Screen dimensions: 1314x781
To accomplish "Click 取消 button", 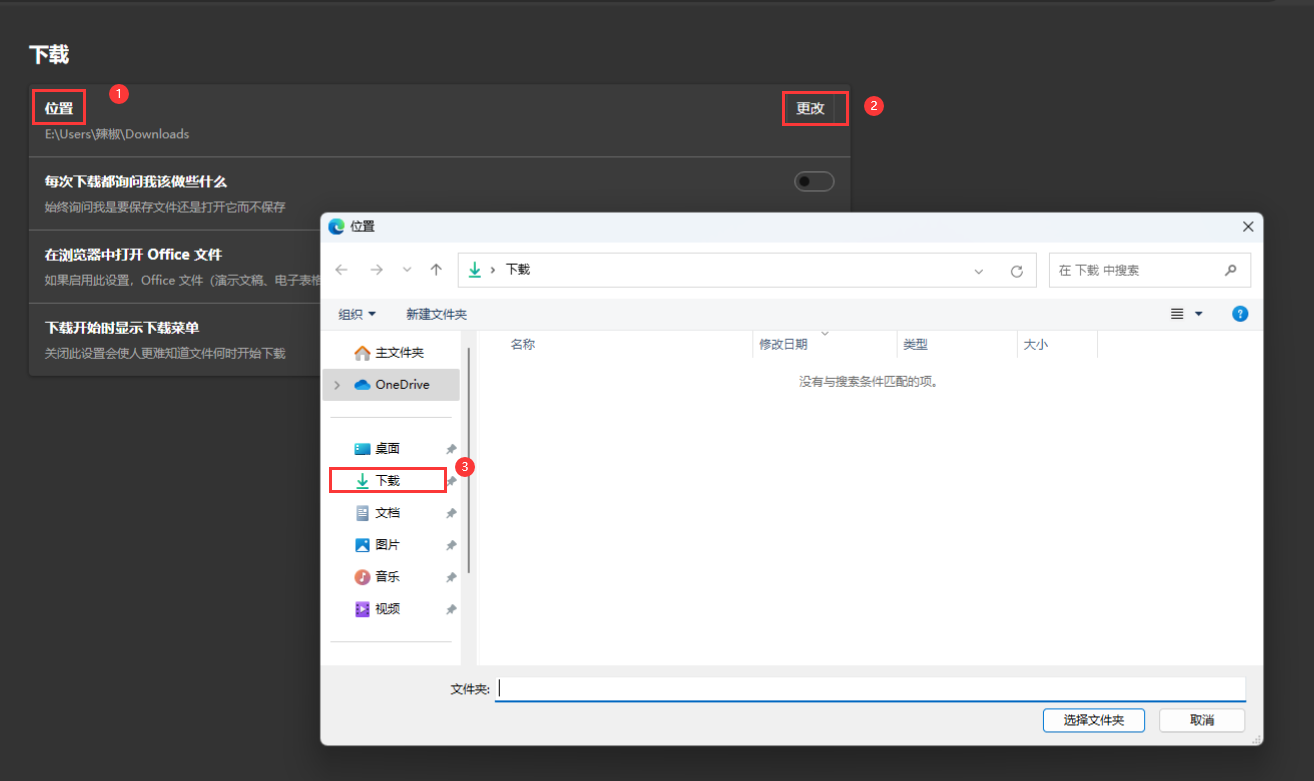I will (1202, 720).
